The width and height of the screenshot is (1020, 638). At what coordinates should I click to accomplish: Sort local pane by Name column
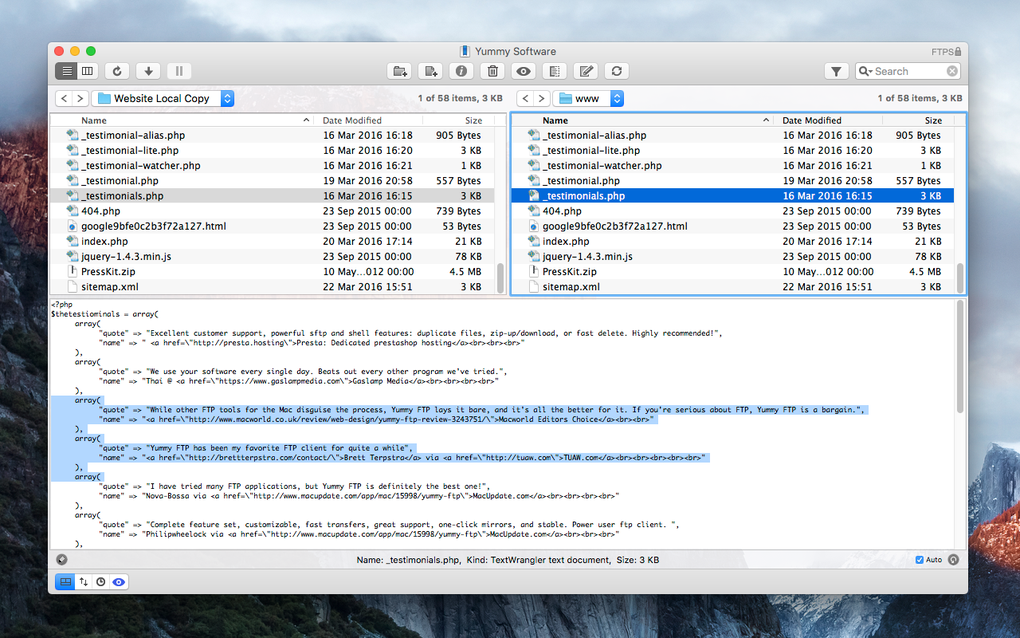[x=182, y=120]
